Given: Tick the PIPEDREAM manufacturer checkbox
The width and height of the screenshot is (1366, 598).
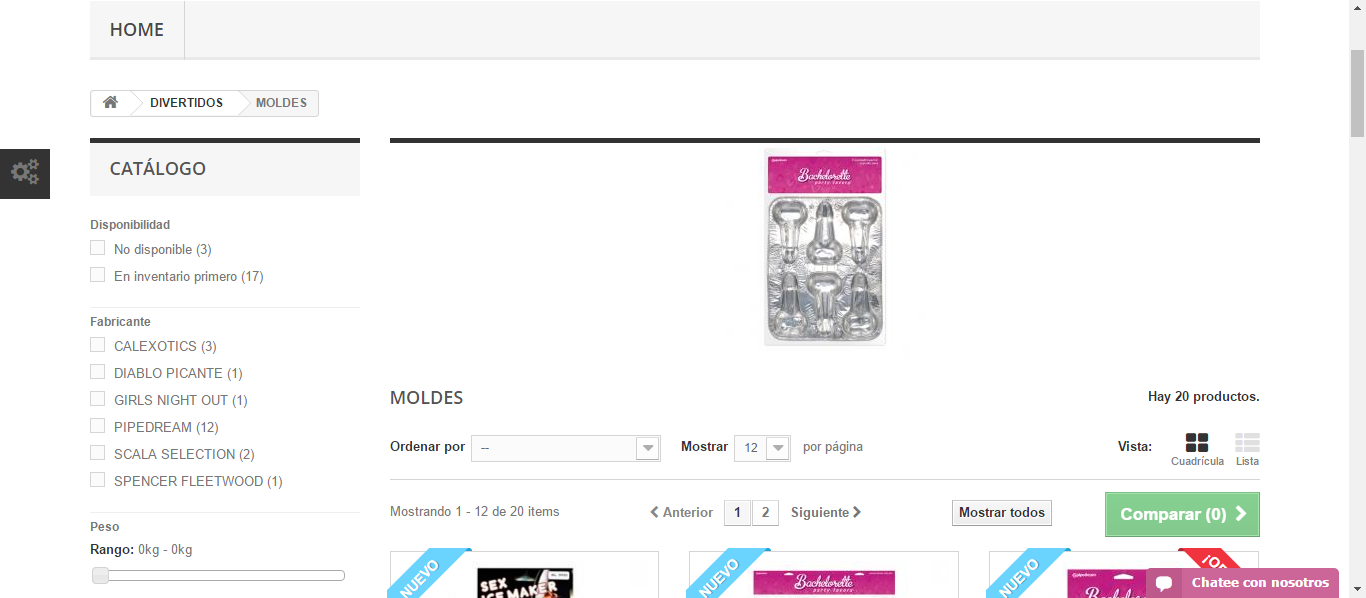Looking at the screenshot, I should pos(97,426).
